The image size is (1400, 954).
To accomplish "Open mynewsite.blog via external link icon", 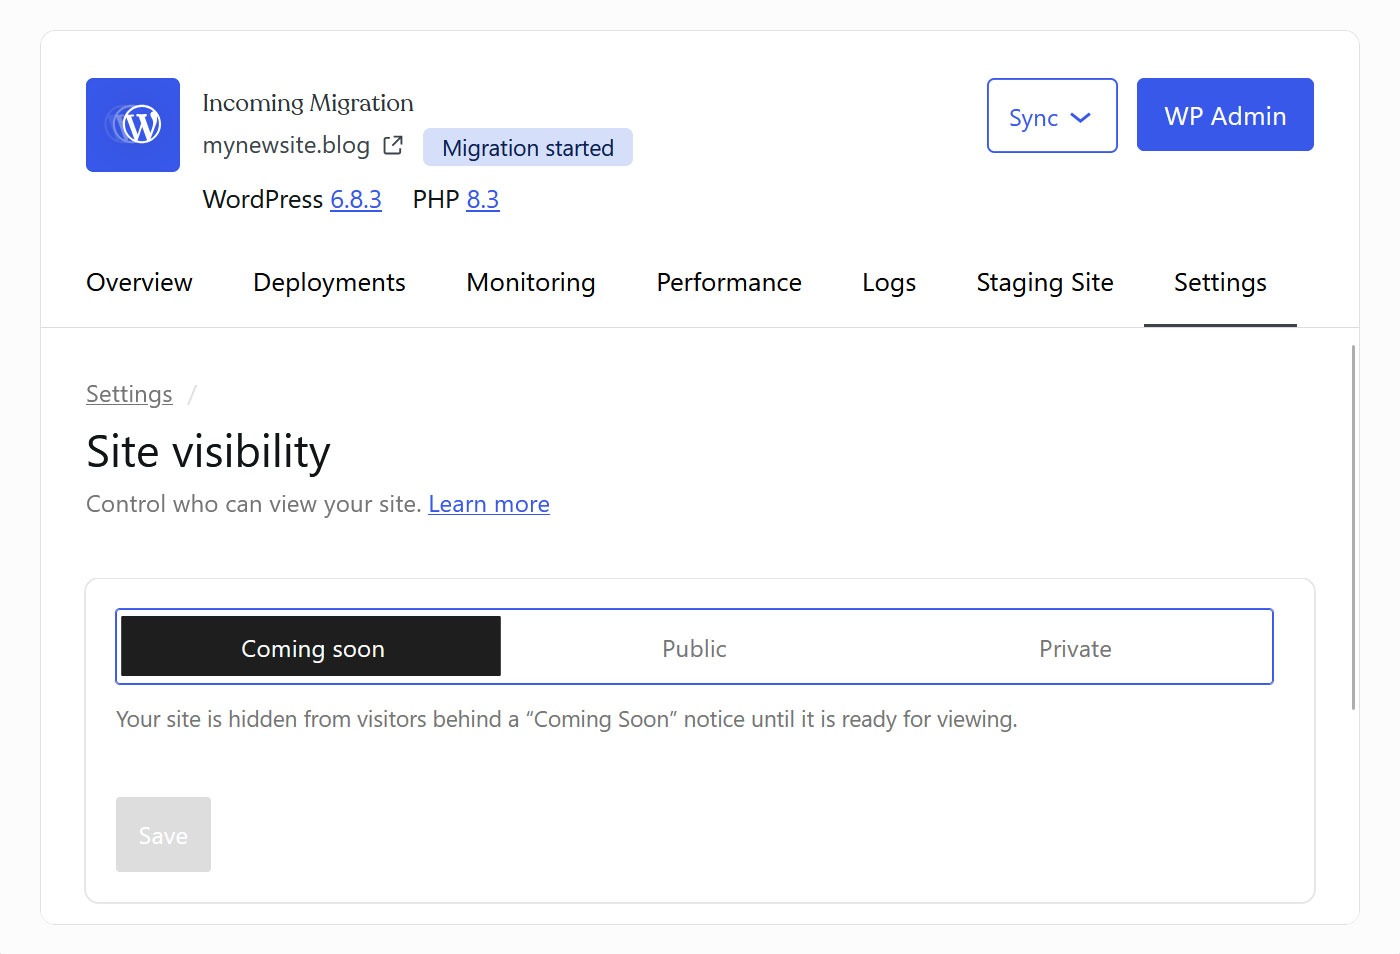I will point(393,145).
